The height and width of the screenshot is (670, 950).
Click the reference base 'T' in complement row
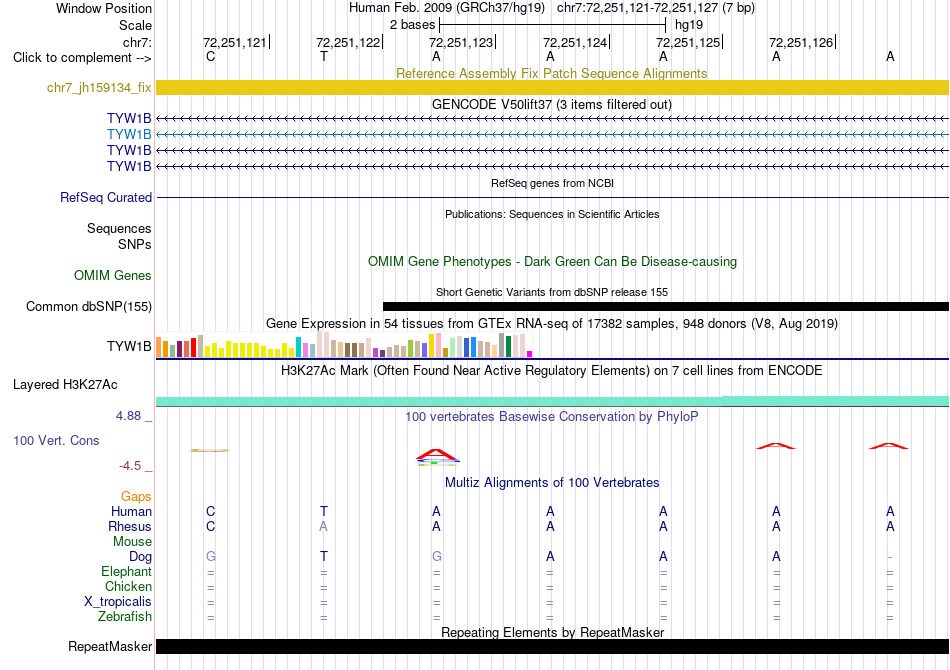point(324,57)
